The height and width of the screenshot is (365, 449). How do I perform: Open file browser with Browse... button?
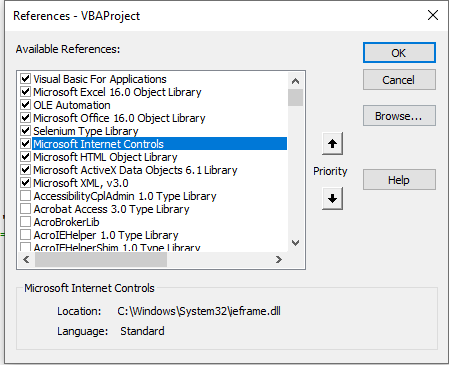399,116
